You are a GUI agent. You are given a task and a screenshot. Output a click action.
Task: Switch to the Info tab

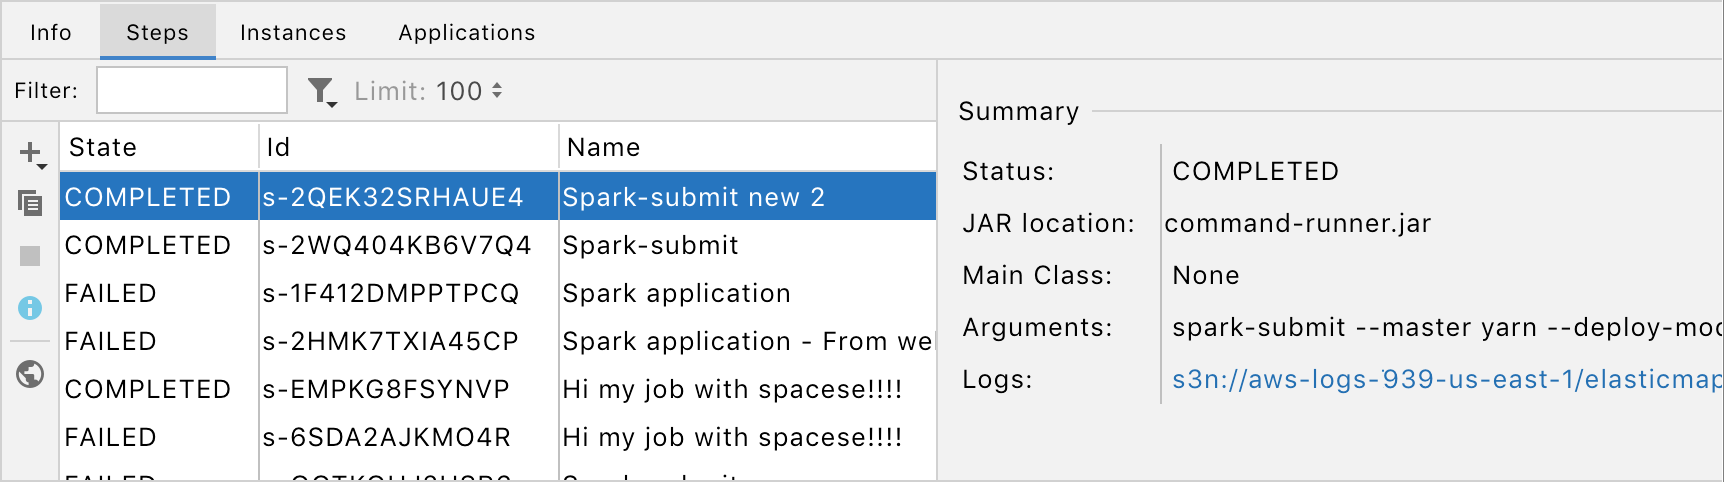[x=51, y=32]
